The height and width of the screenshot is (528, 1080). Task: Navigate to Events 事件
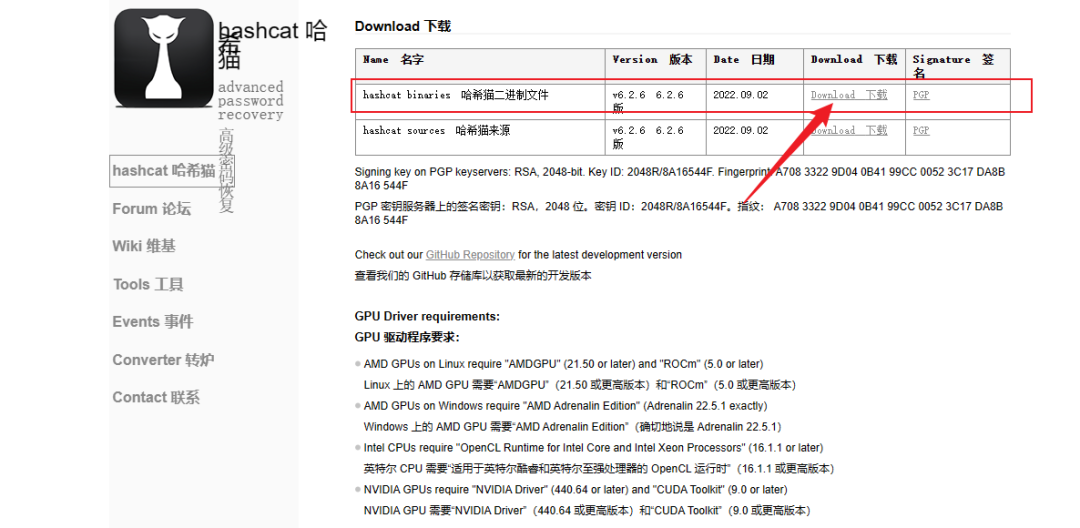pos(153,321)
